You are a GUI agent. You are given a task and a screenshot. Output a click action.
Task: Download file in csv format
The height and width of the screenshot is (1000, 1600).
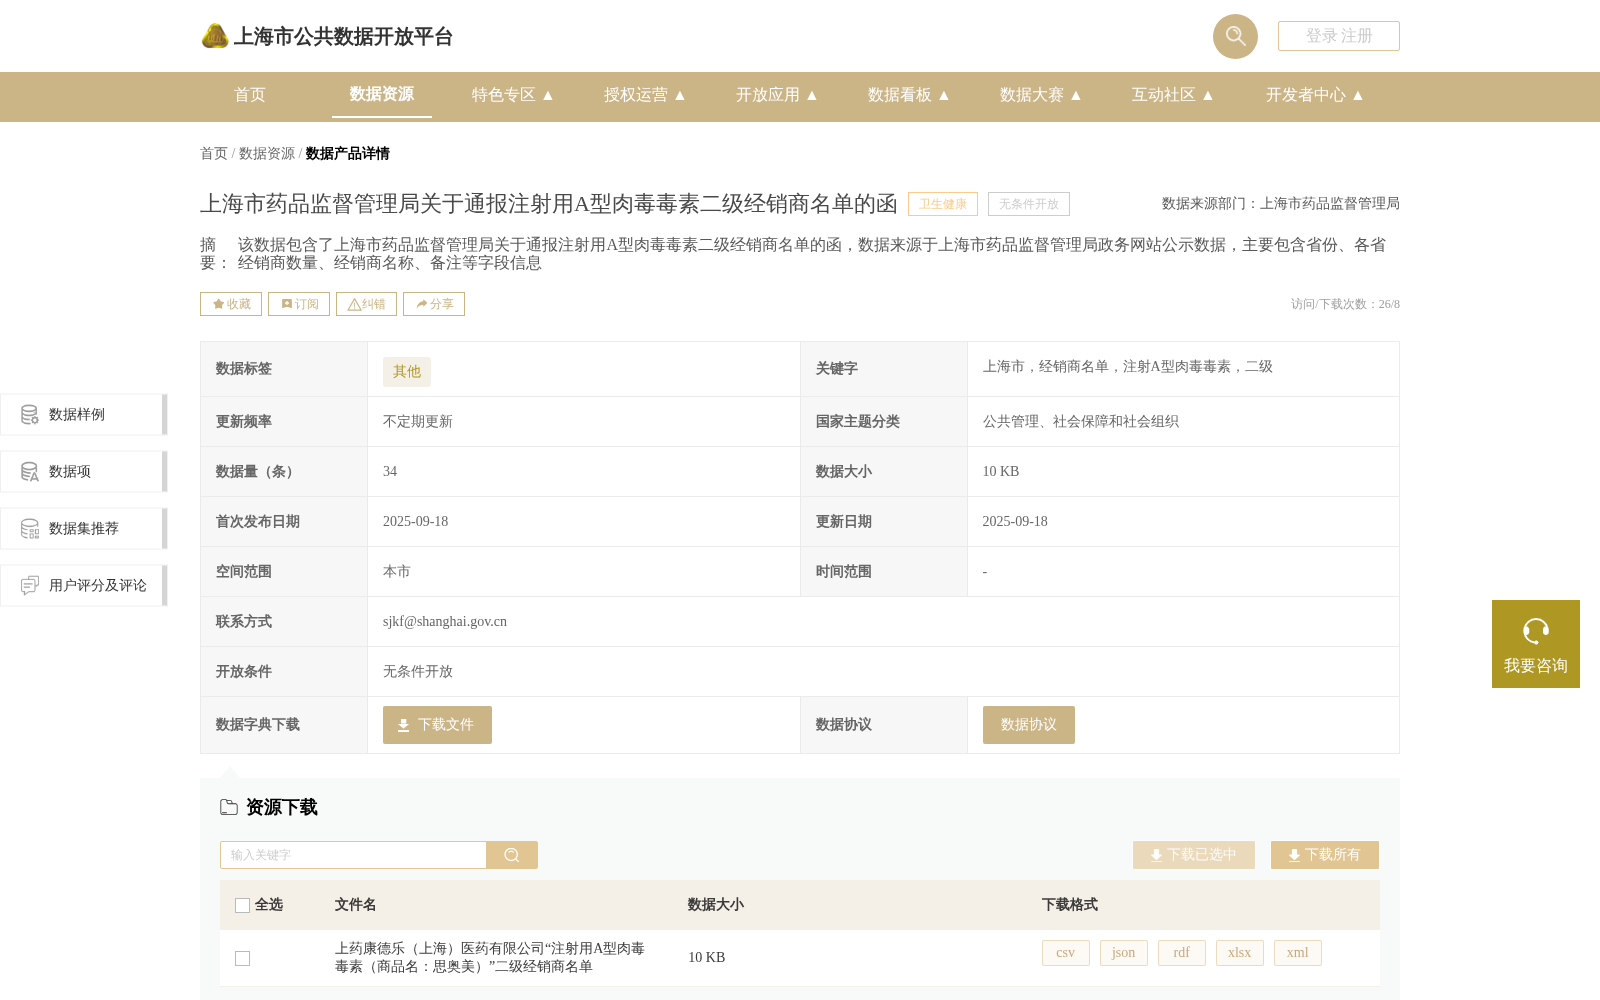[x=1066, y=953]
